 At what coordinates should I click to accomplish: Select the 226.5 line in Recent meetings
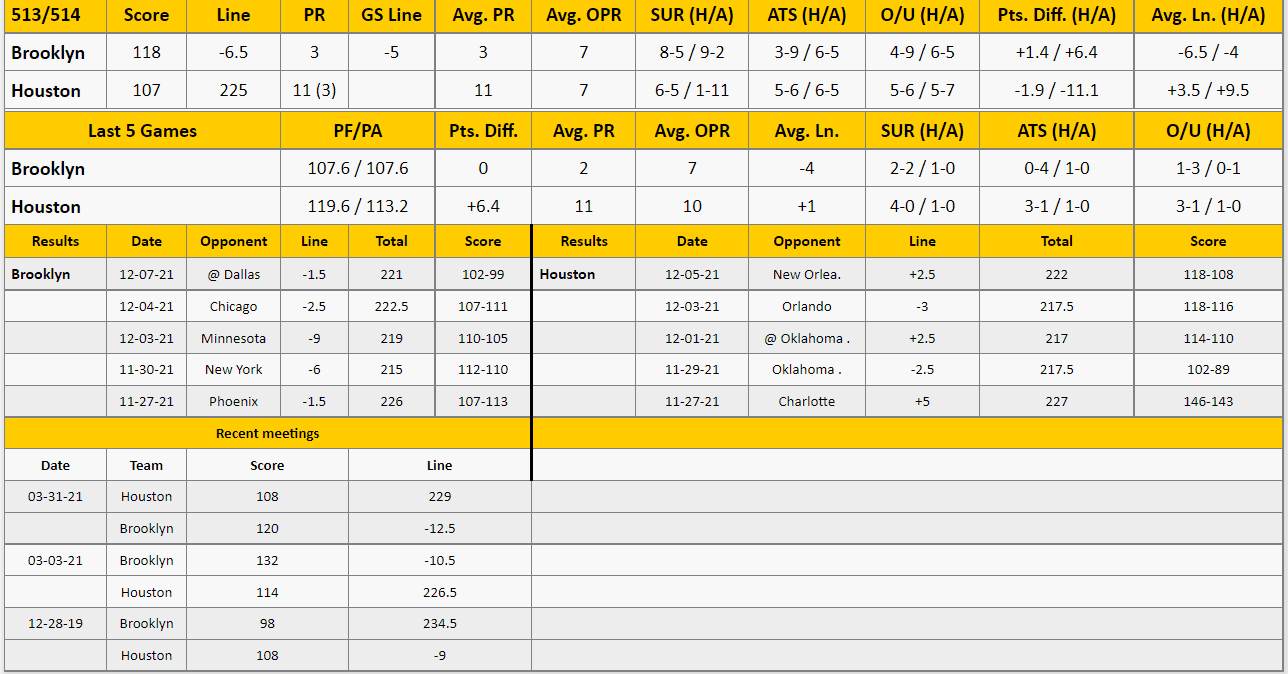pos(439,592)
